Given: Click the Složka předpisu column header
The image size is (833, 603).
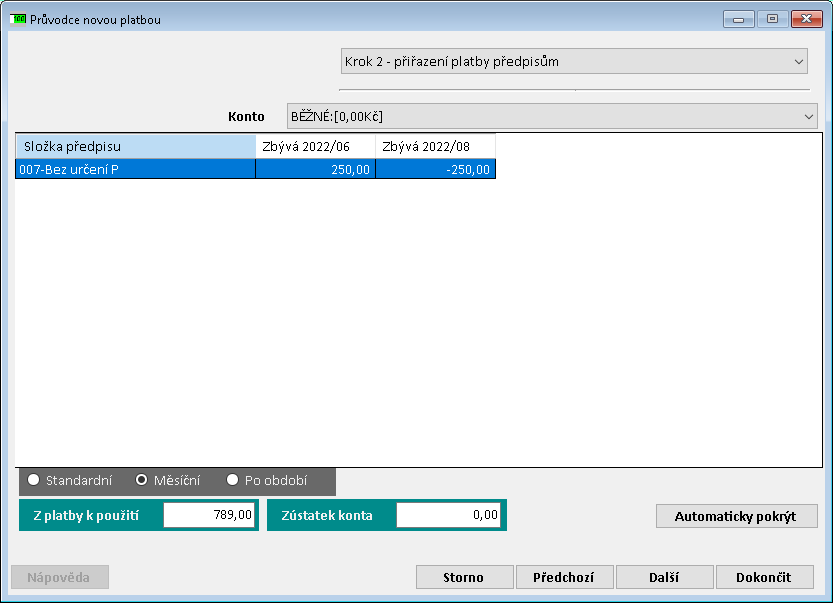Looking at the screenshot, I should pos(135,146).
